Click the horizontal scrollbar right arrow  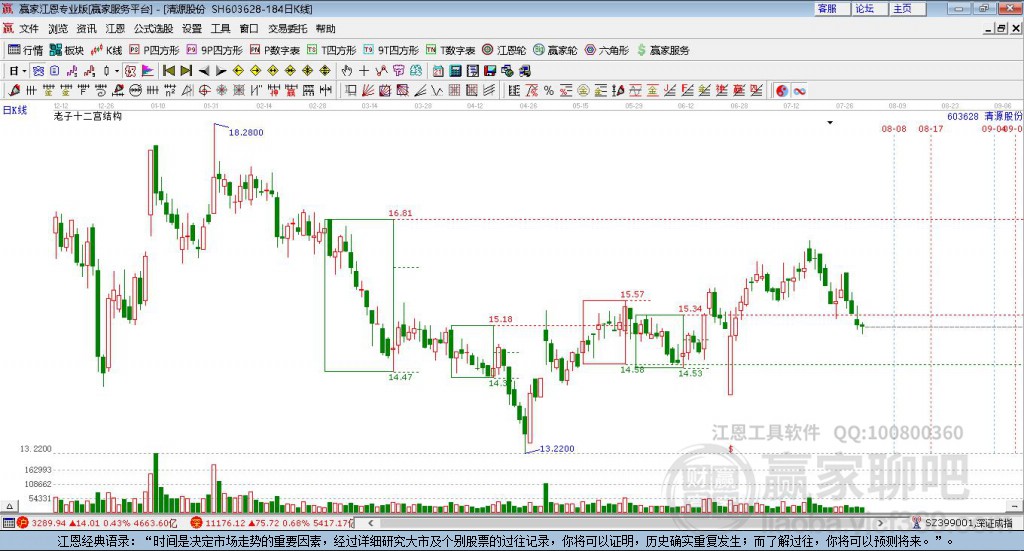[880, 523]
